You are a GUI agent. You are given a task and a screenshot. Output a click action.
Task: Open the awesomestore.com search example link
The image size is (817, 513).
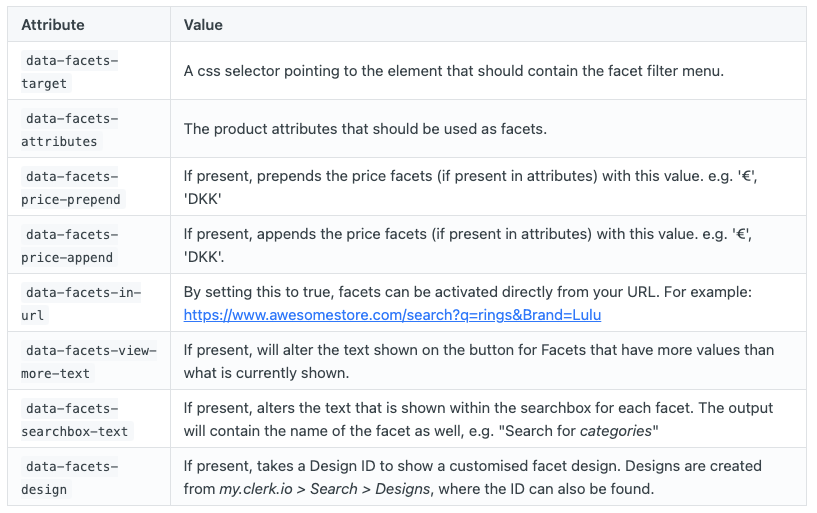[x=392, y=315]
